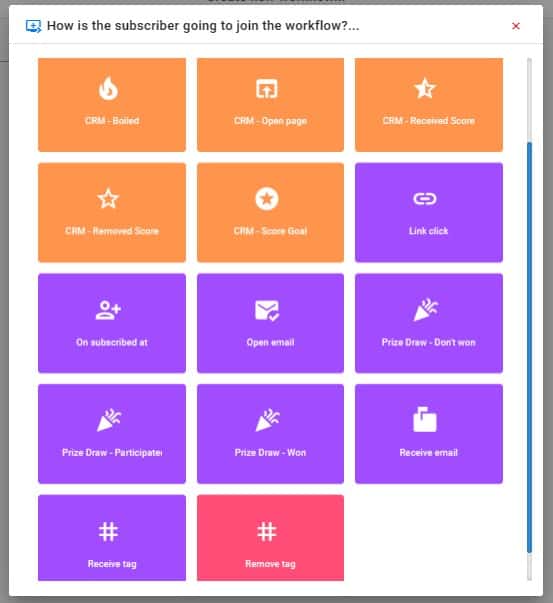Image resolution: width=553 pixels, height=603 pixels.
Task: Click the On subscribed at label
Action: 112,342
